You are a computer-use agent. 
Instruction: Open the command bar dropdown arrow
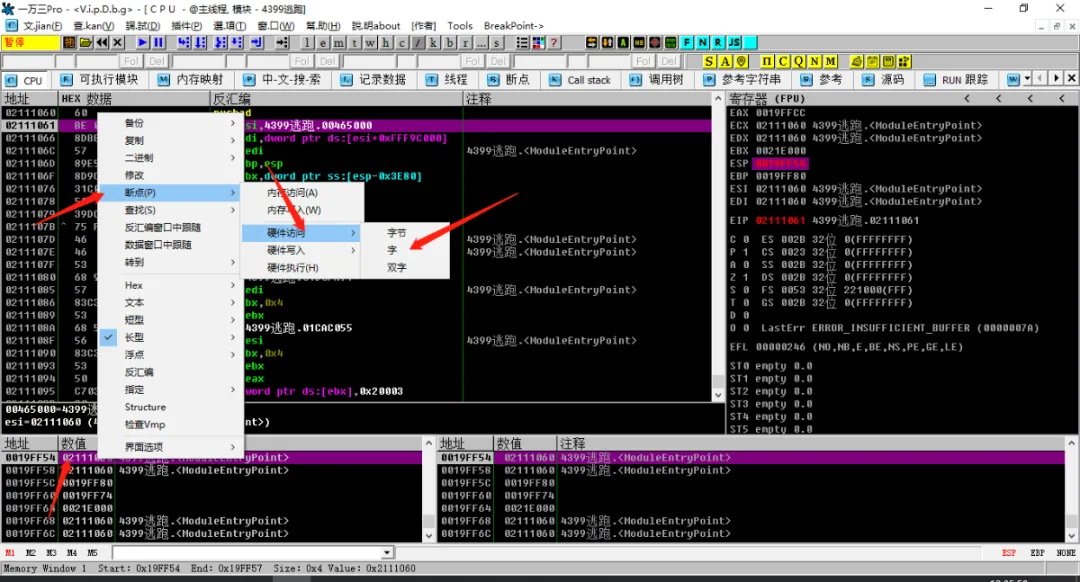click(387, 552)
